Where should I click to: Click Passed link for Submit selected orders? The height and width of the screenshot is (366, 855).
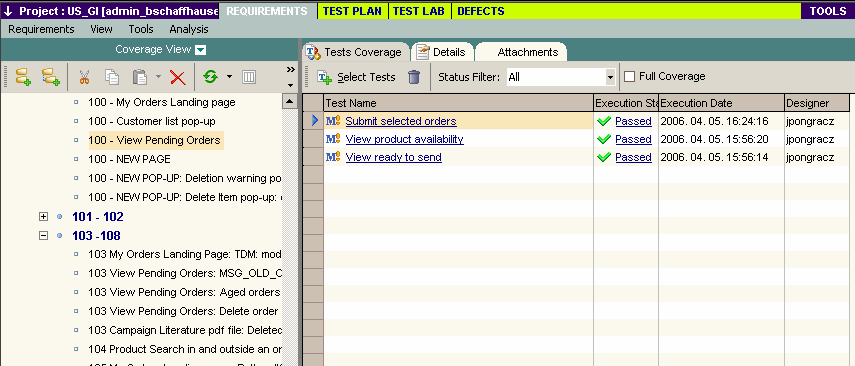[633, 121]
